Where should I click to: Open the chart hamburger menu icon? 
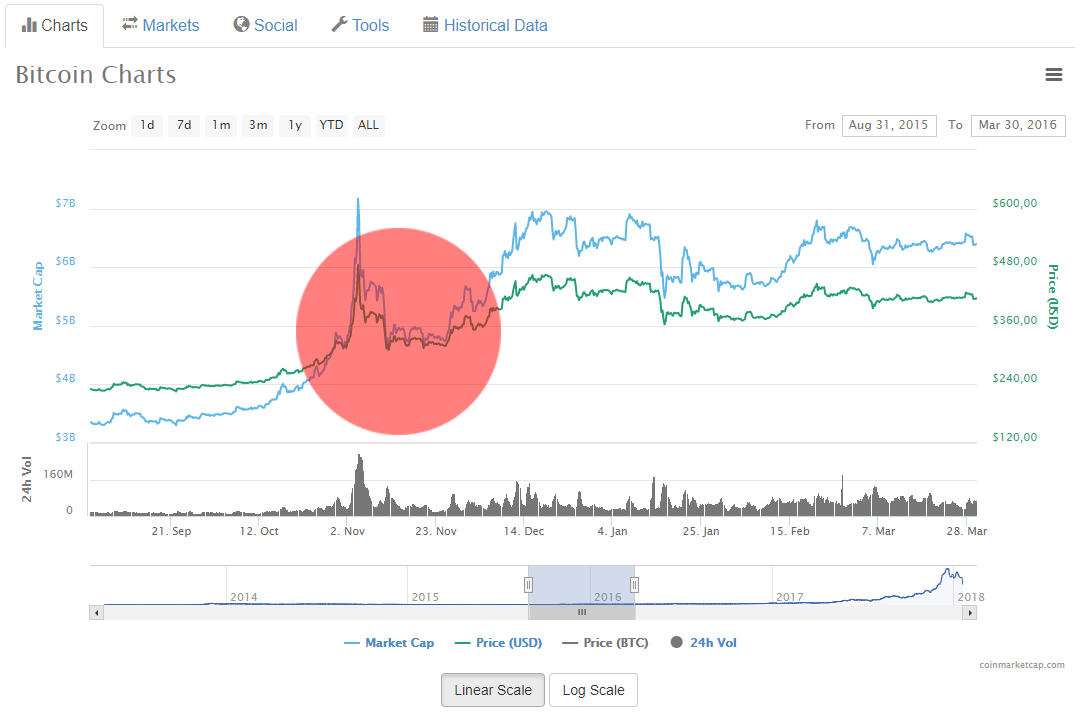tap(1053, 74)
